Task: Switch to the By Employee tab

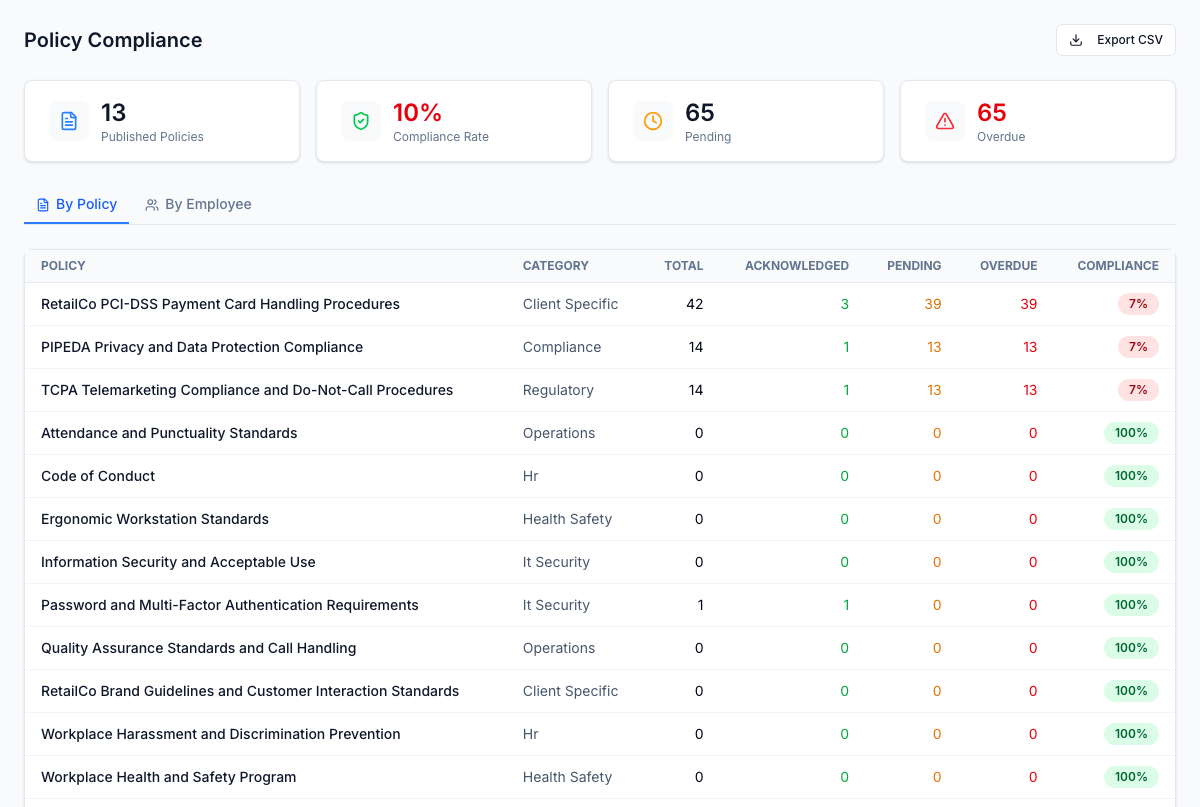Action: [198, 204]
